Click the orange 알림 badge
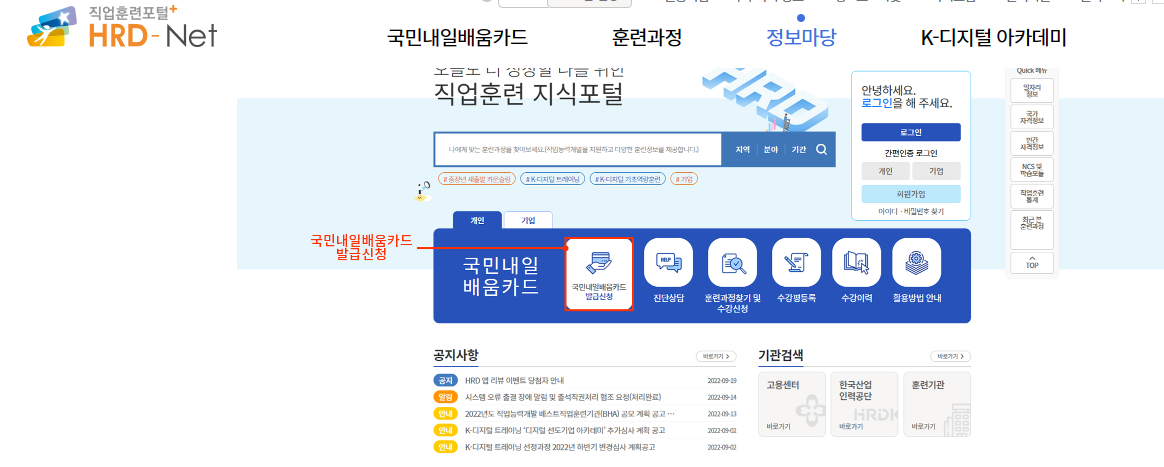The height and width of the screenshot is (467, 1164). pos(445,396)
